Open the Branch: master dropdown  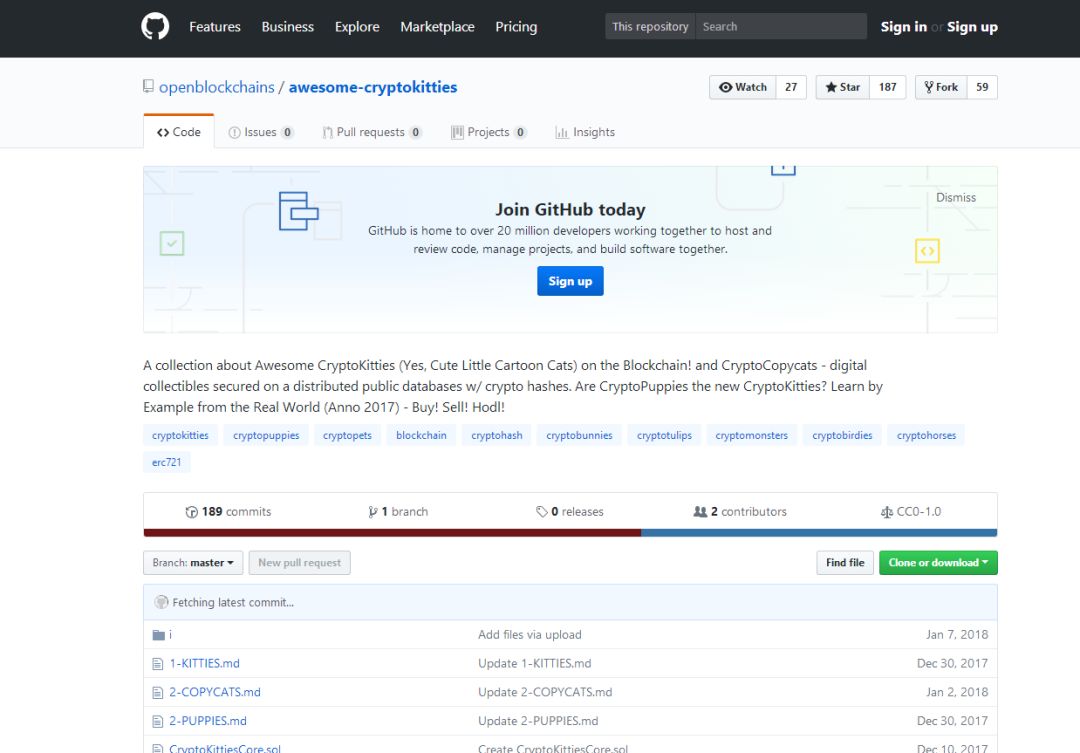pos(193,563)
